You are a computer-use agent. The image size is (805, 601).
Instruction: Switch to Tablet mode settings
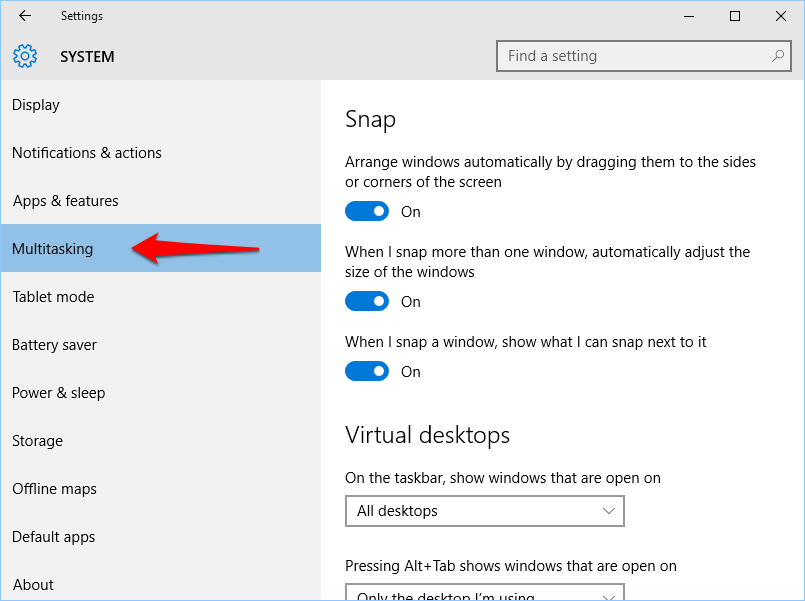(x=52, y=296)
